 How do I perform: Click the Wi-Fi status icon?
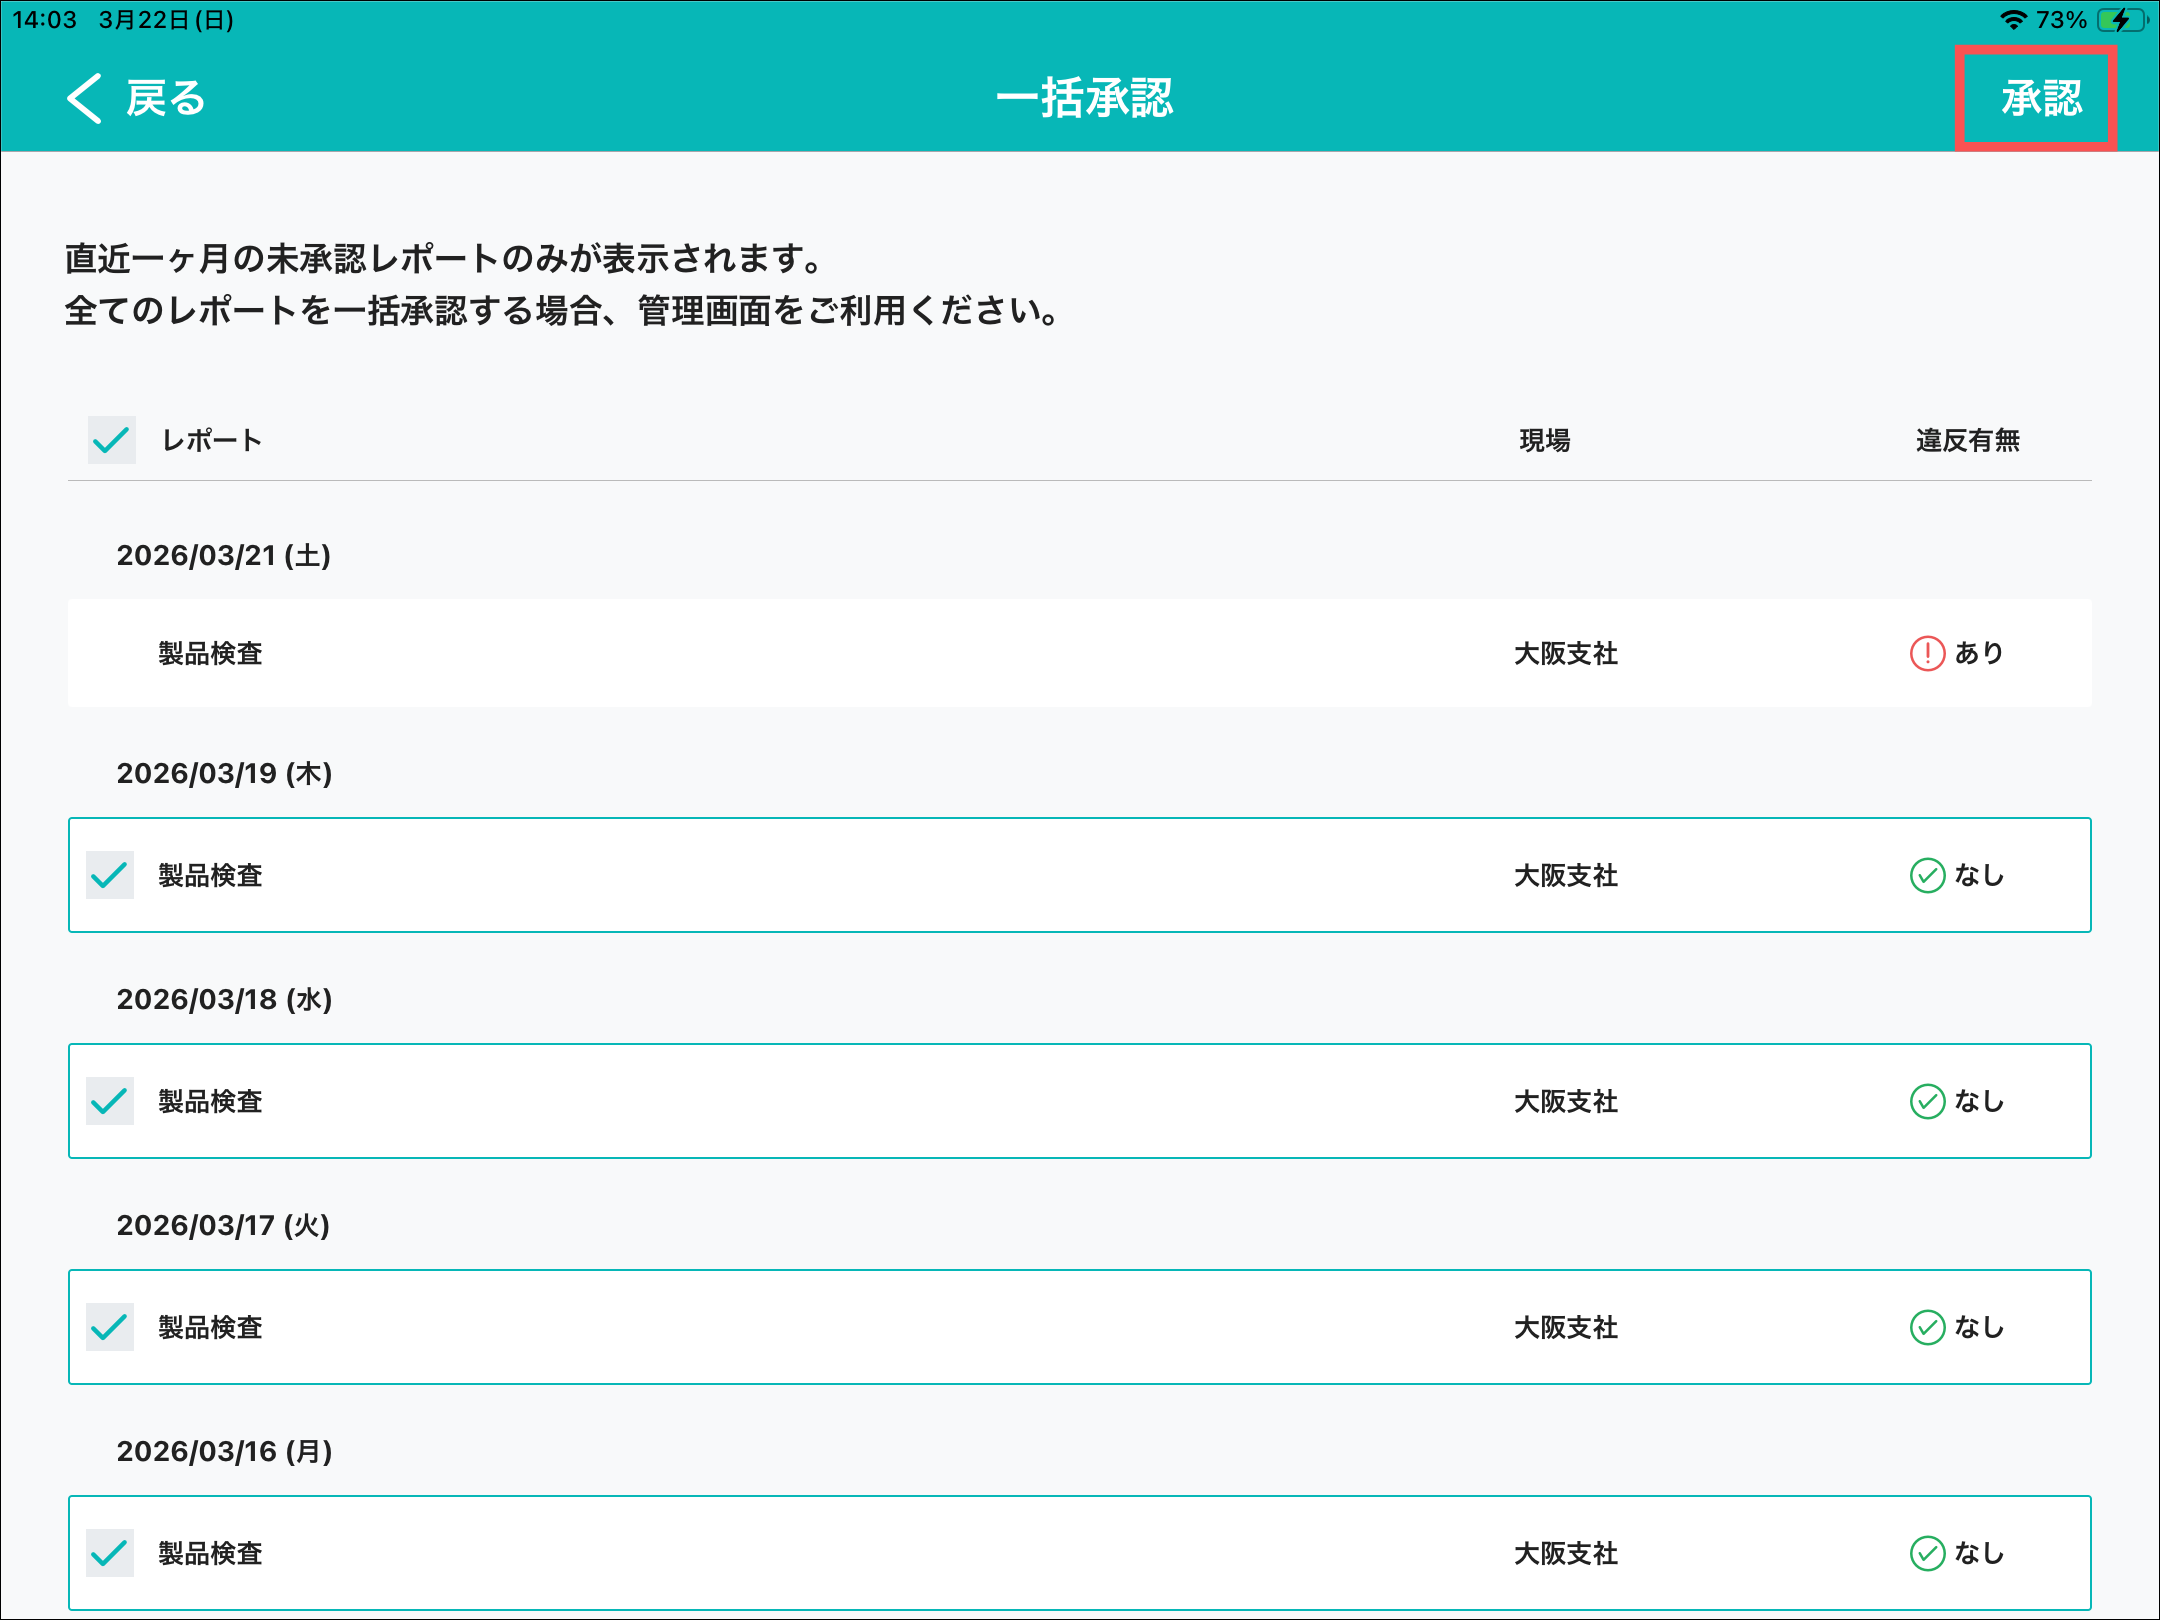[2012, 20]
